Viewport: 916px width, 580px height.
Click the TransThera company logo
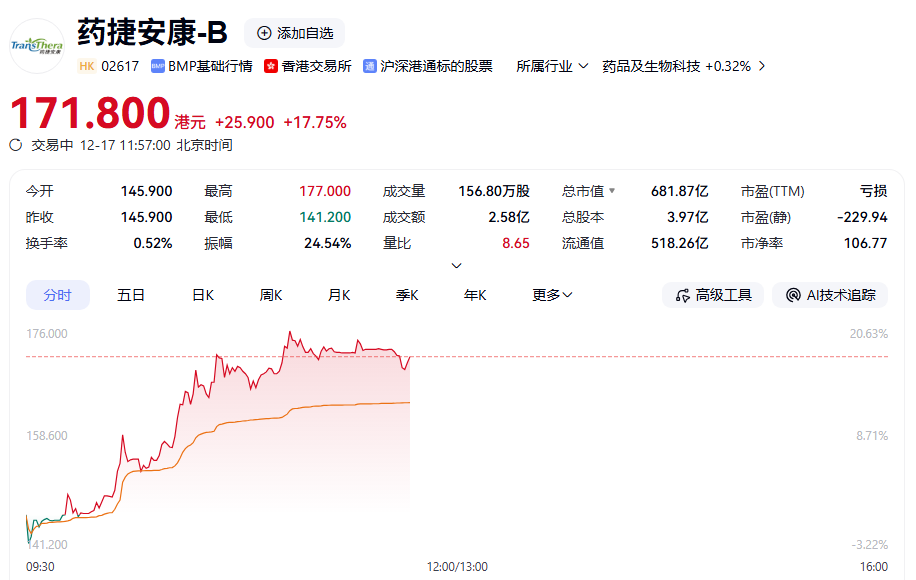(37, 45)
